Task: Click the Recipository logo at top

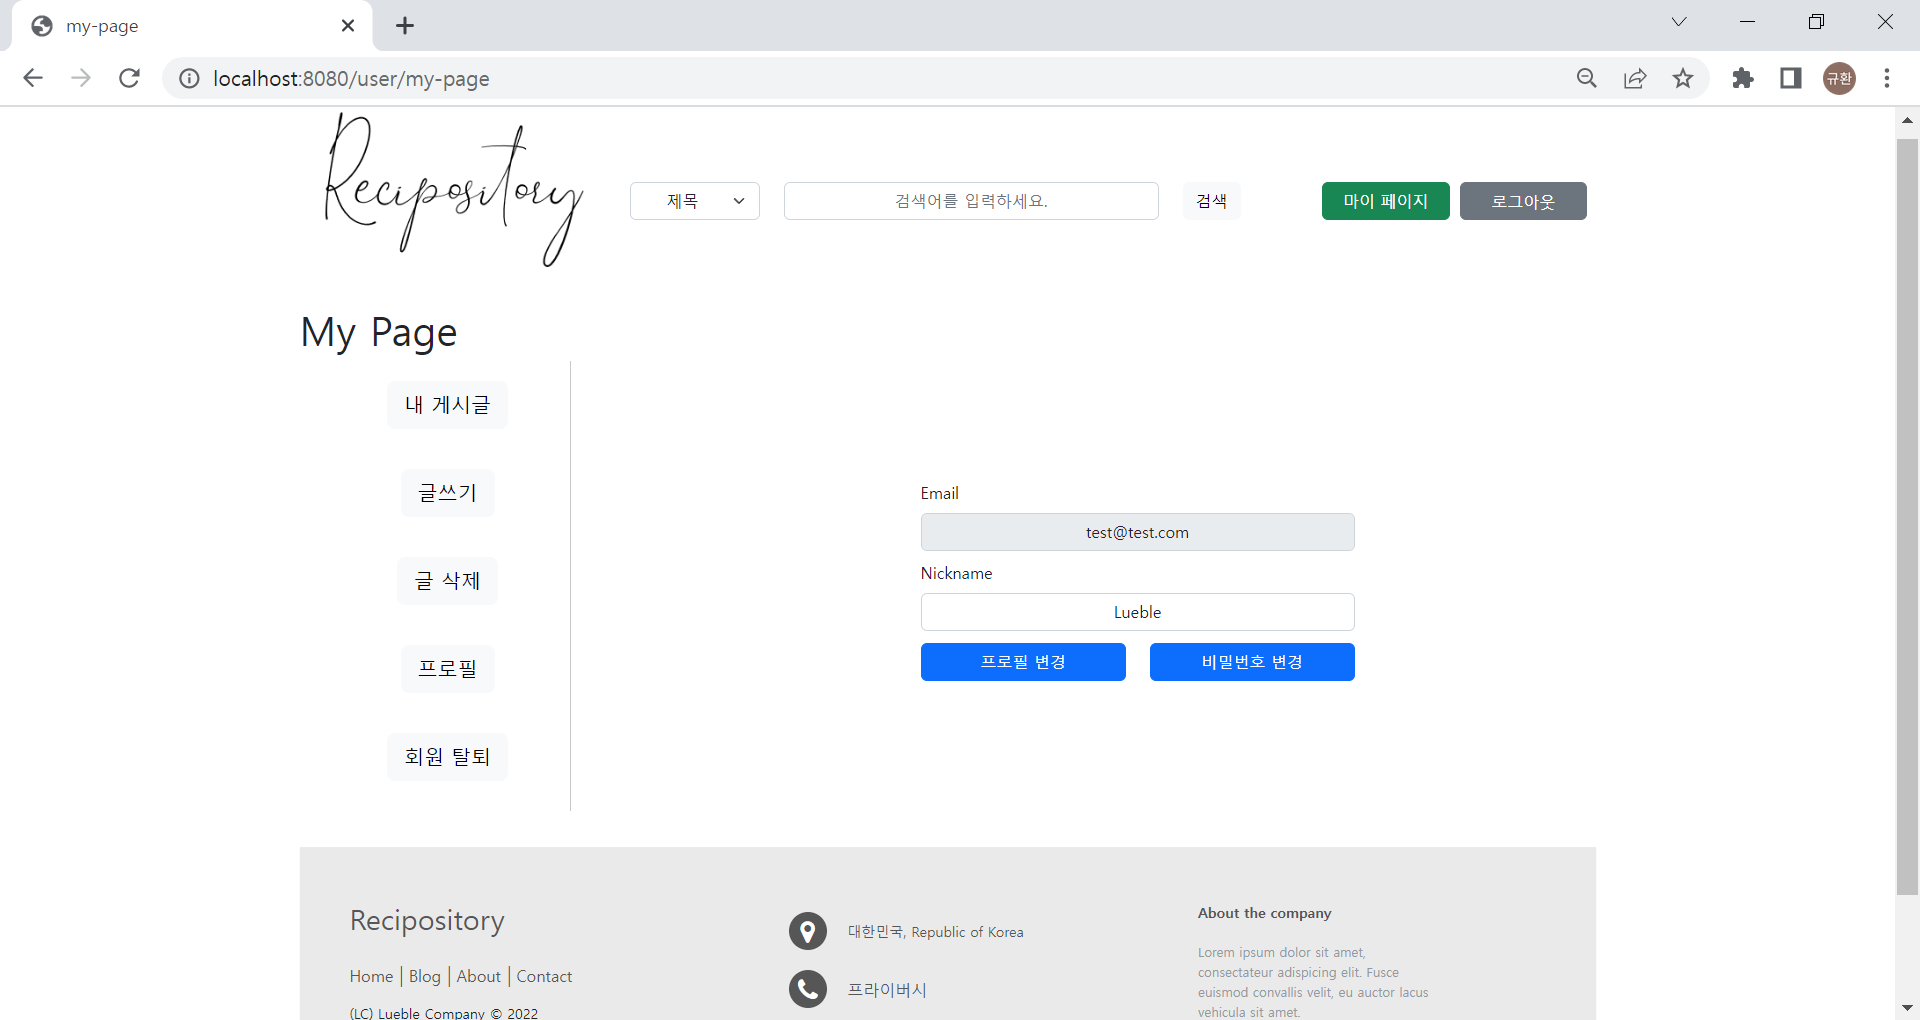Action: click(453, 190)
